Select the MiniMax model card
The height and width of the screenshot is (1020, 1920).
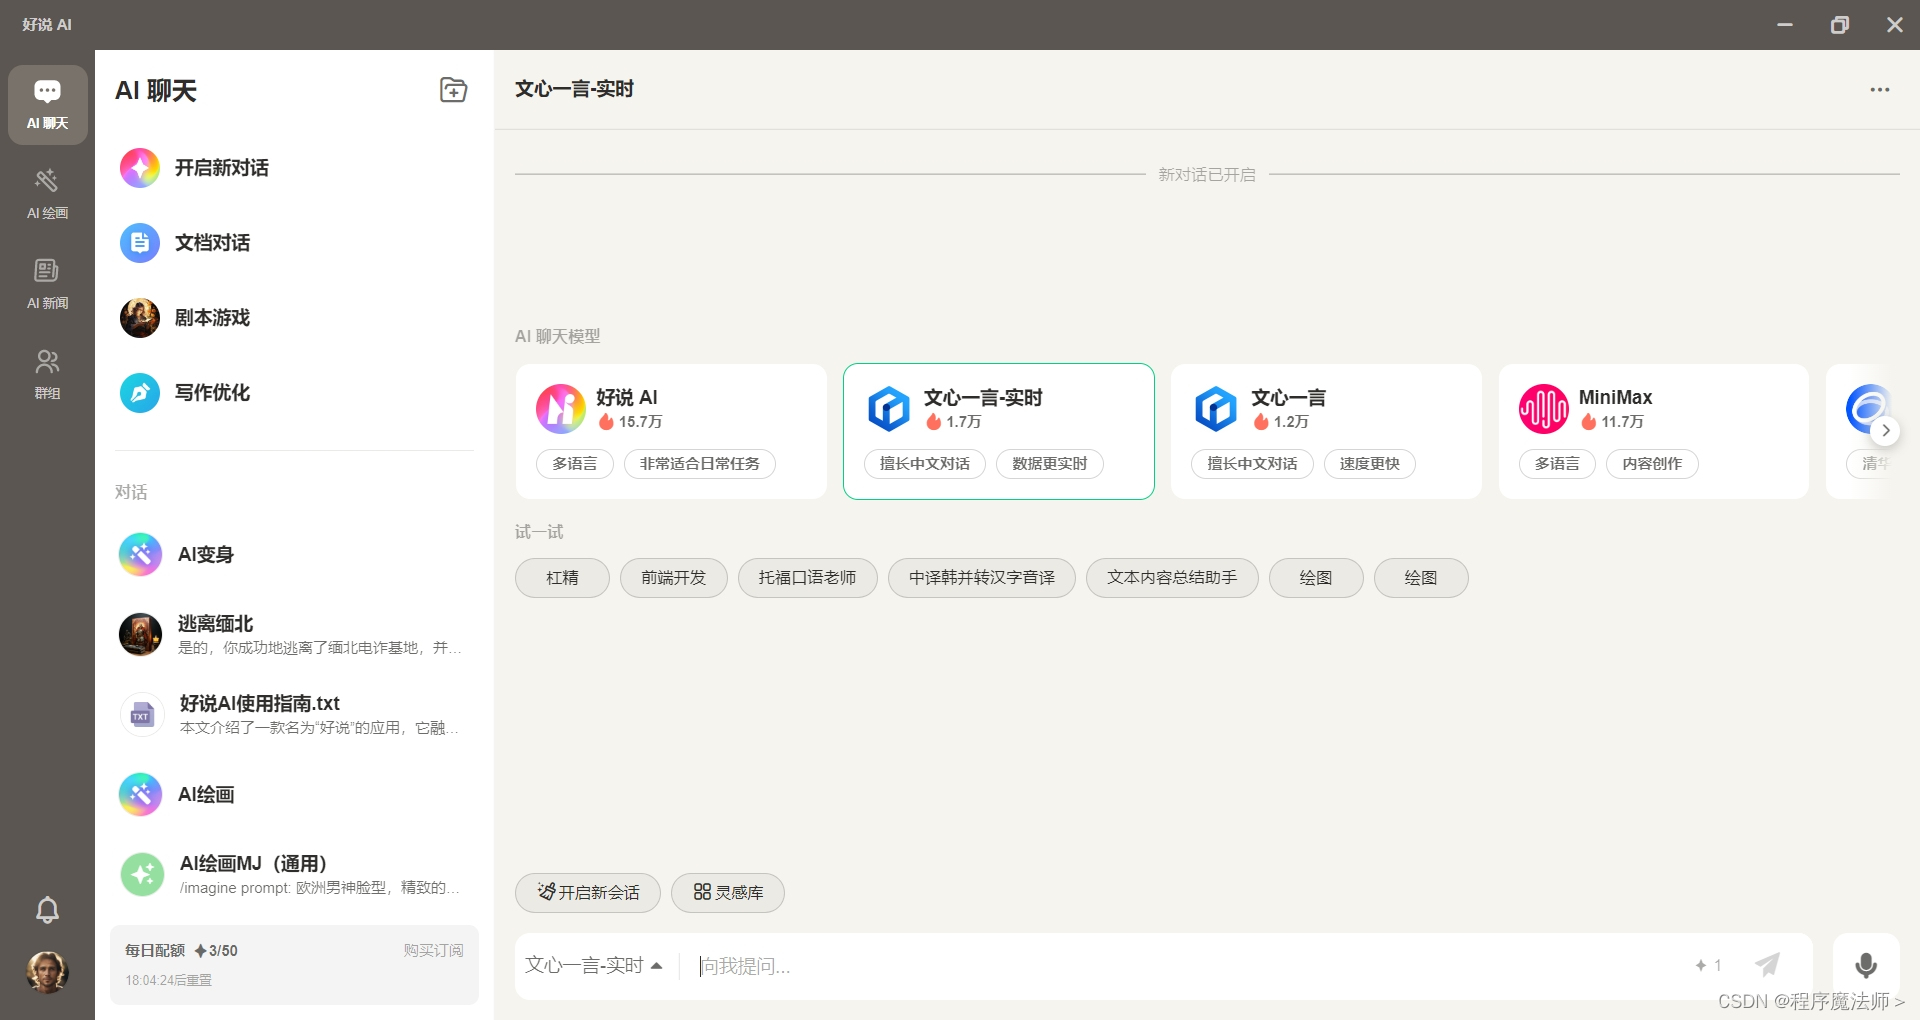pyautogui.click(x=1654, y=431)
